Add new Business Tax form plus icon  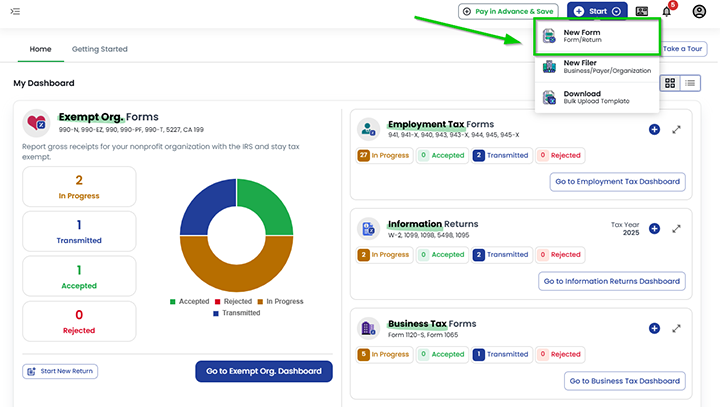[654, 328]
